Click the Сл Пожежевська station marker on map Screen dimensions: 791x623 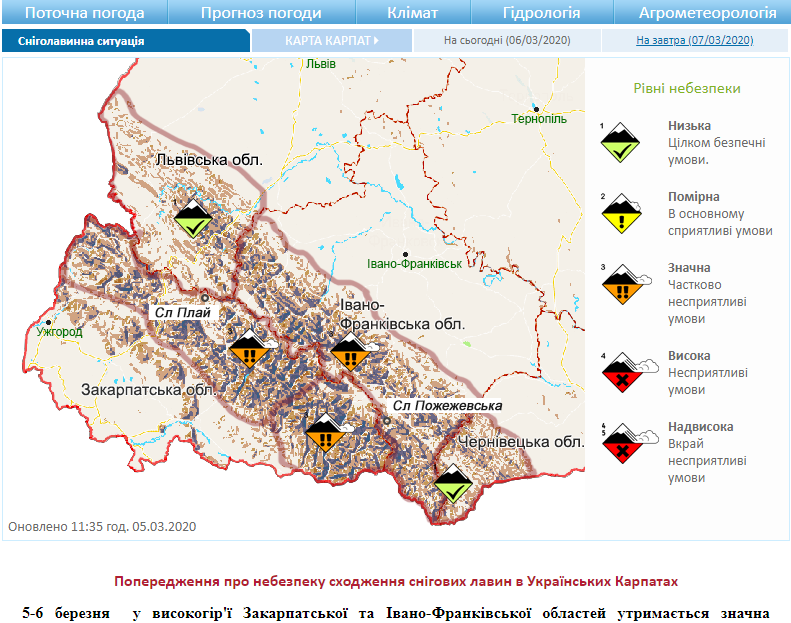pyautogui.click(x=388, y=420)
